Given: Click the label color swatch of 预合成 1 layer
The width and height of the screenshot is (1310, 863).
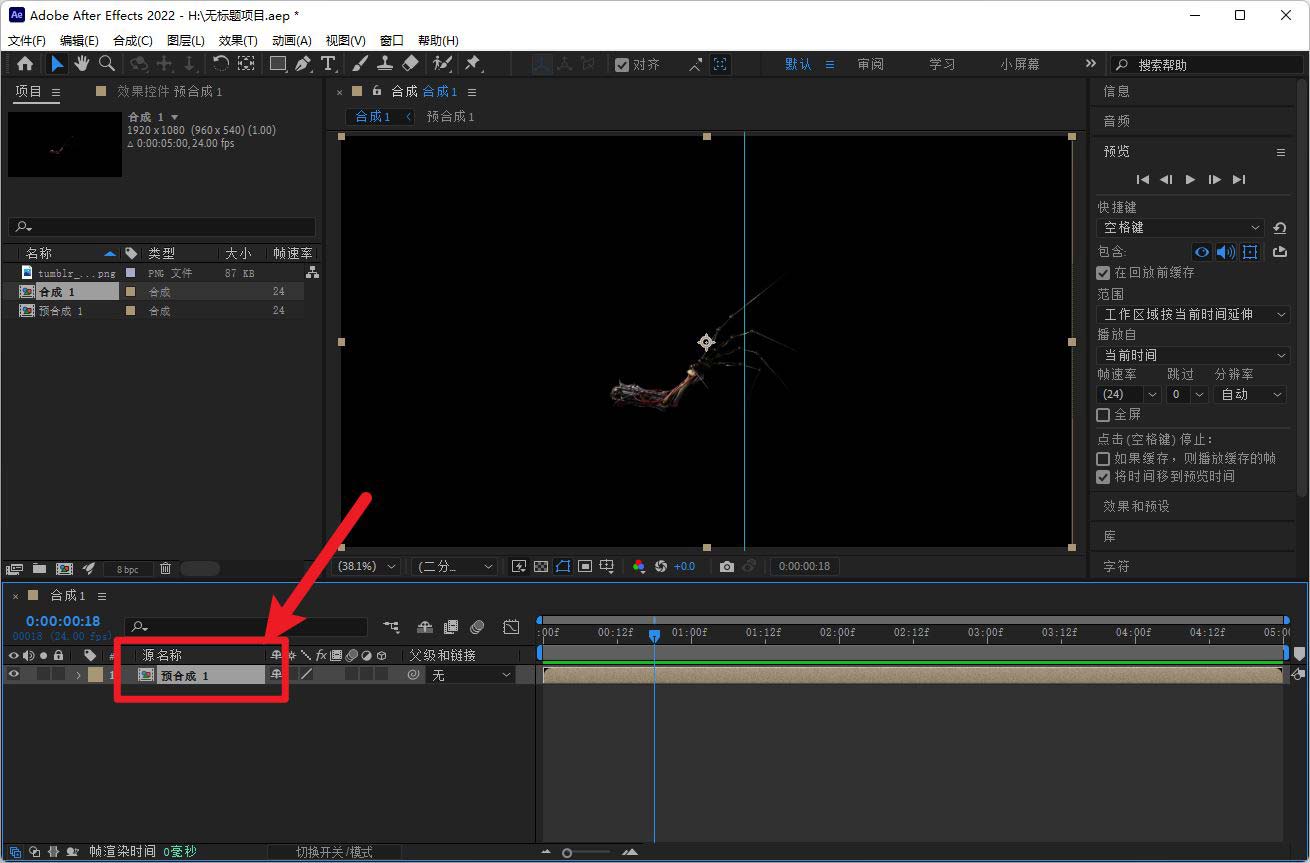Looking at the screenshot, I should [95, 675].
